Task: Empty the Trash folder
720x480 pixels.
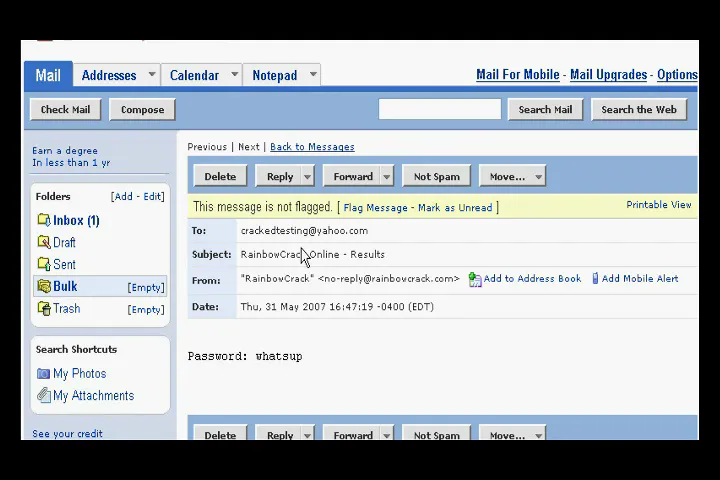Action: coord(146,310)
